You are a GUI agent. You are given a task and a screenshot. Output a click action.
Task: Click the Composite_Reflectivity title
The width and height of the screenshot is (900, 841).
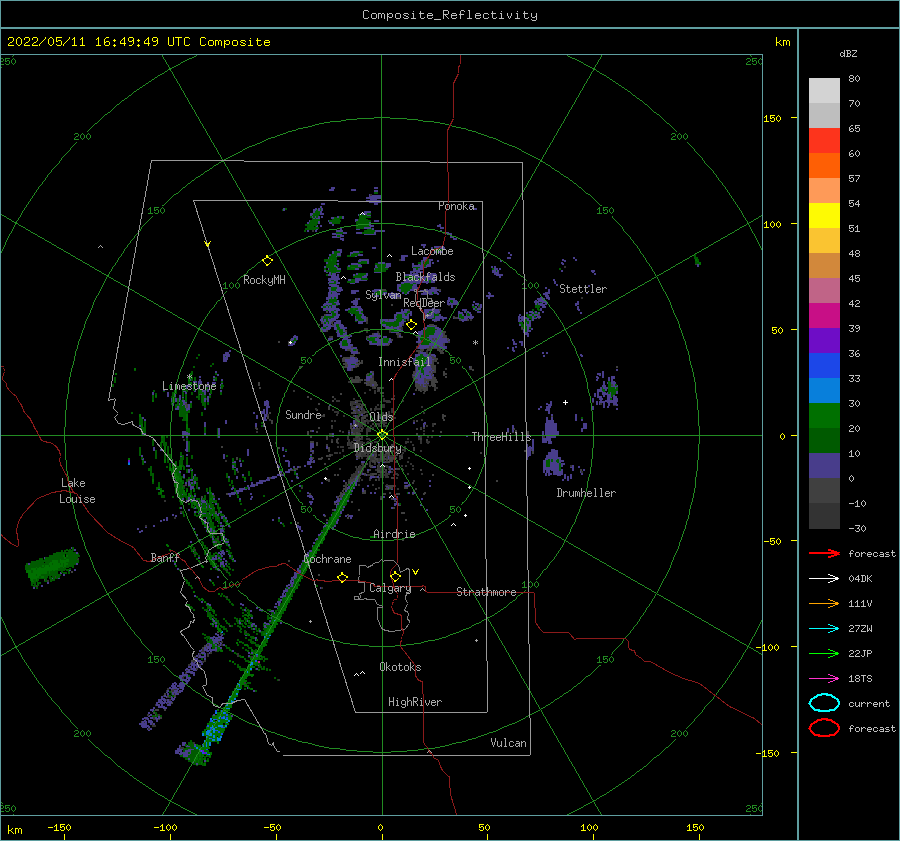(x=450, y=15)
